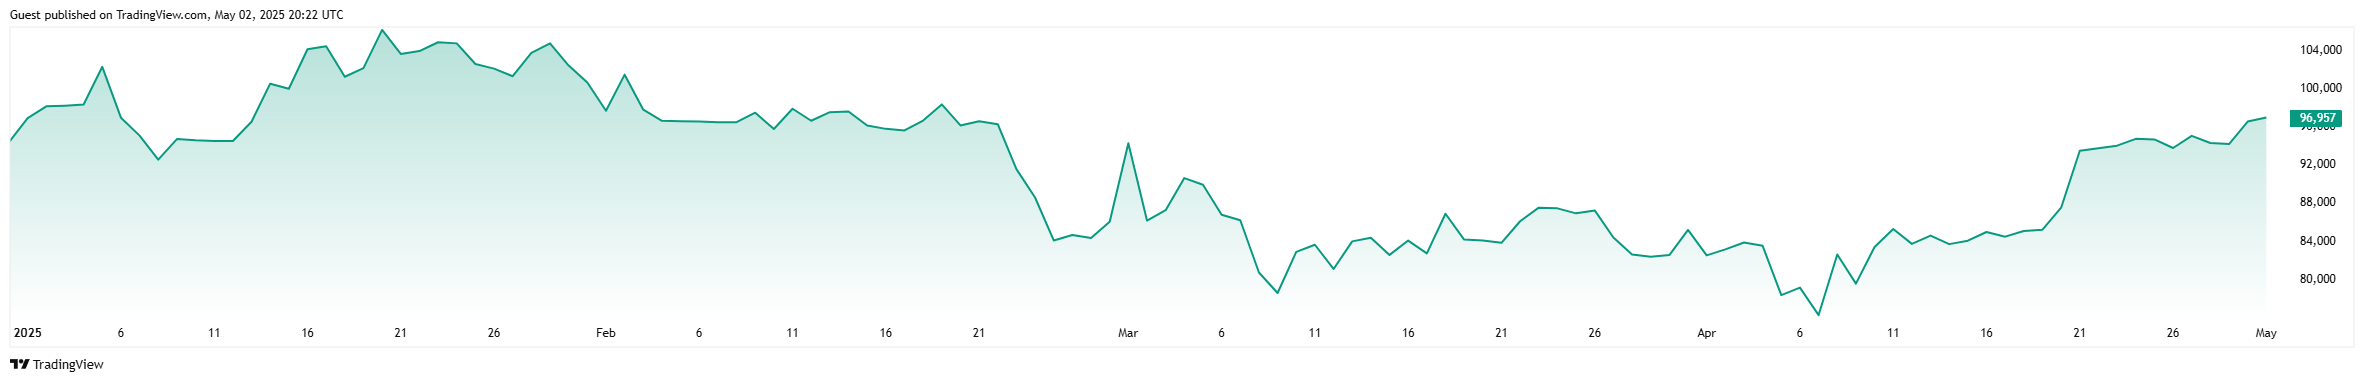The image size is (2364, 382).
Task: Click the 80,000 price axis label
Action: 2319,279
